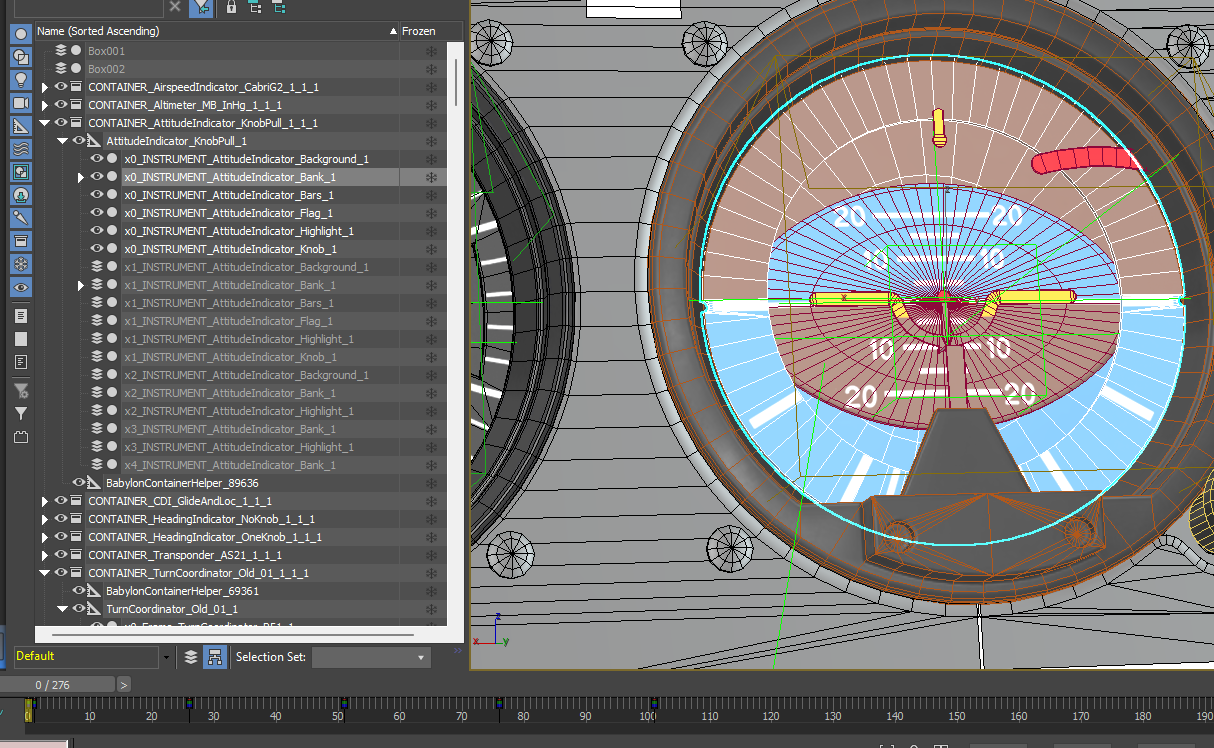Toggle frozen state for x0_INSTRUMENT_AttitudeIndicator_Bank_1
Image resolution: width=1214 pixels, height=748 pixels.
point(431,177)
